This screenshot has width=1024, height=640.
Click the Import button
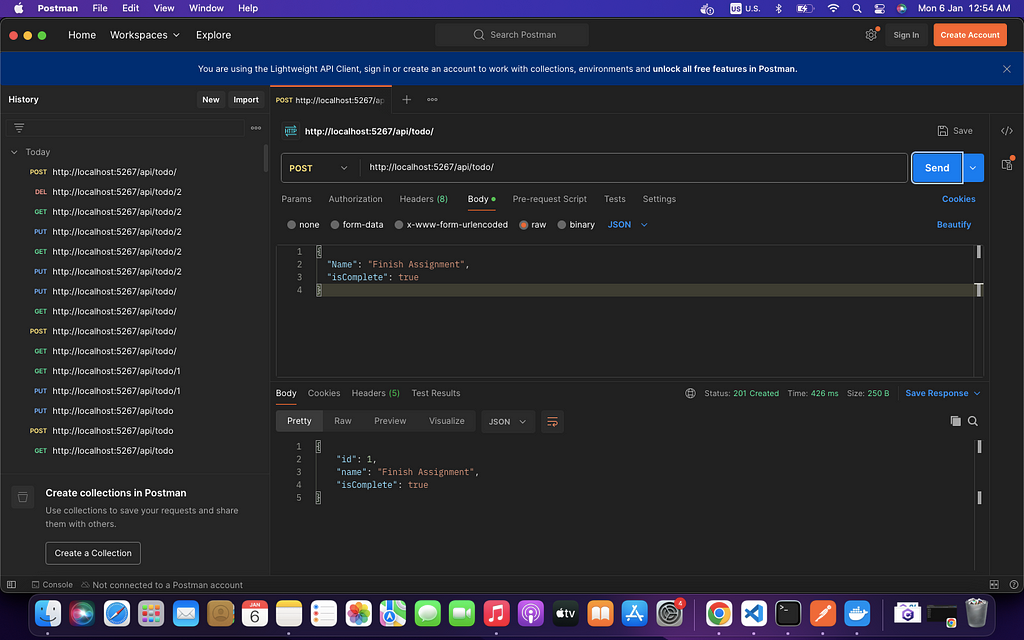tap(246, 100)
